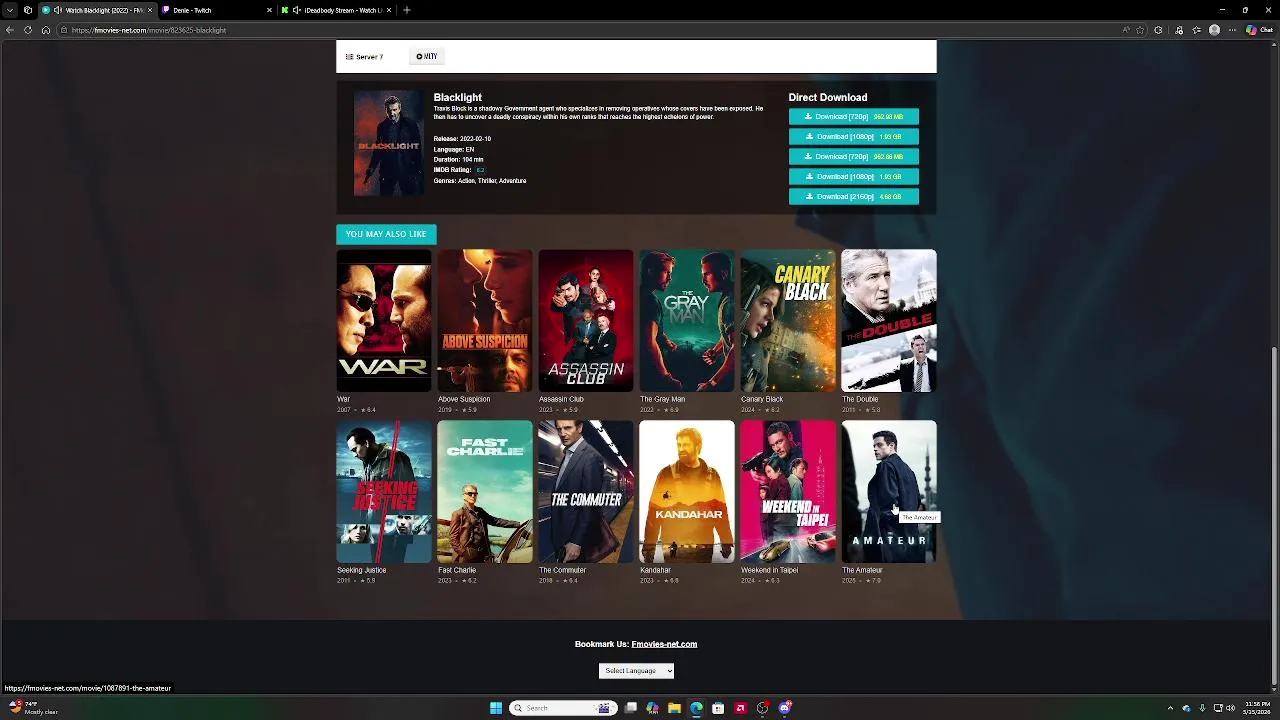Switch to the Denle - Twitch tab
Image resolution: width=1280 pixels, height=720 pixels.
click(217, 10)
